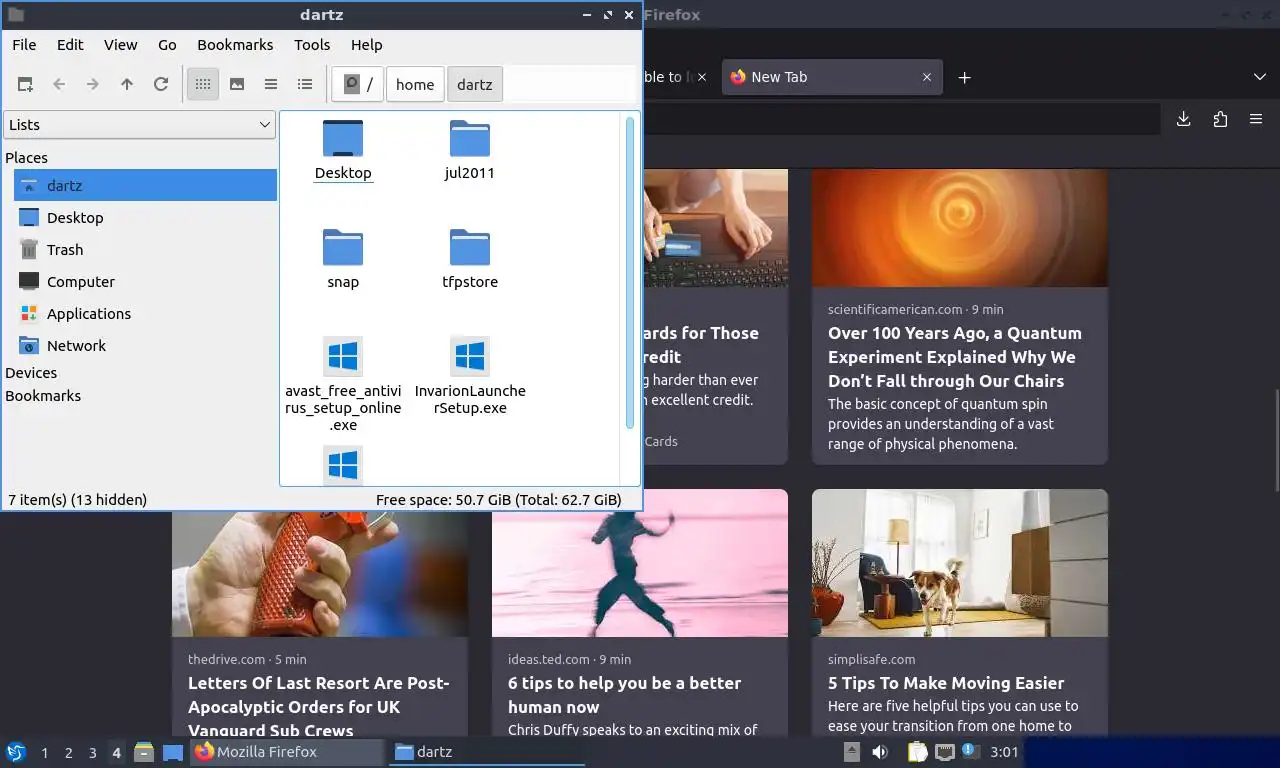Switch to compact list view

tap(271, 84)
